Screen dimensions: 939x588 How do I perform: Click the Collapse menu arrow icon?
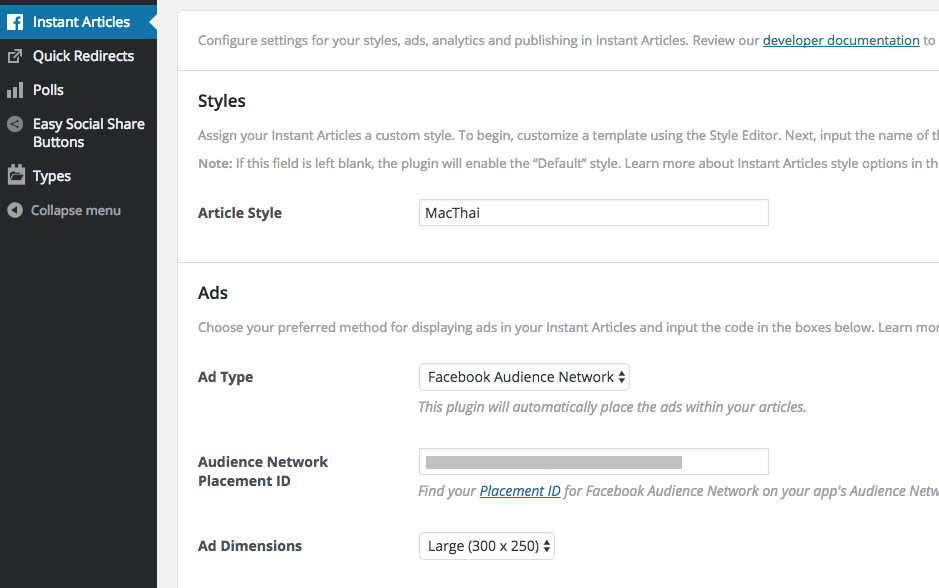[x=14, y=210]
